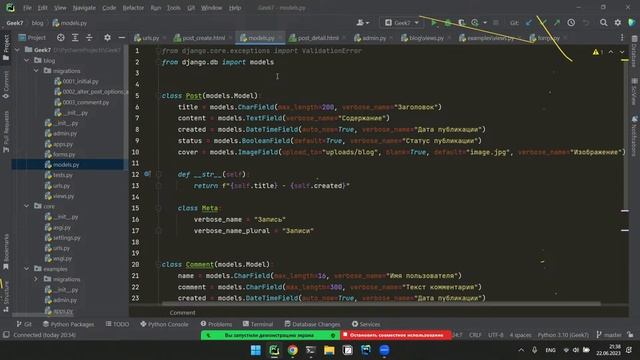Image resolution: width=640 pixels, height=360 pixels.
Task: Open the Navigate menu
Action: tap(84, 8)
